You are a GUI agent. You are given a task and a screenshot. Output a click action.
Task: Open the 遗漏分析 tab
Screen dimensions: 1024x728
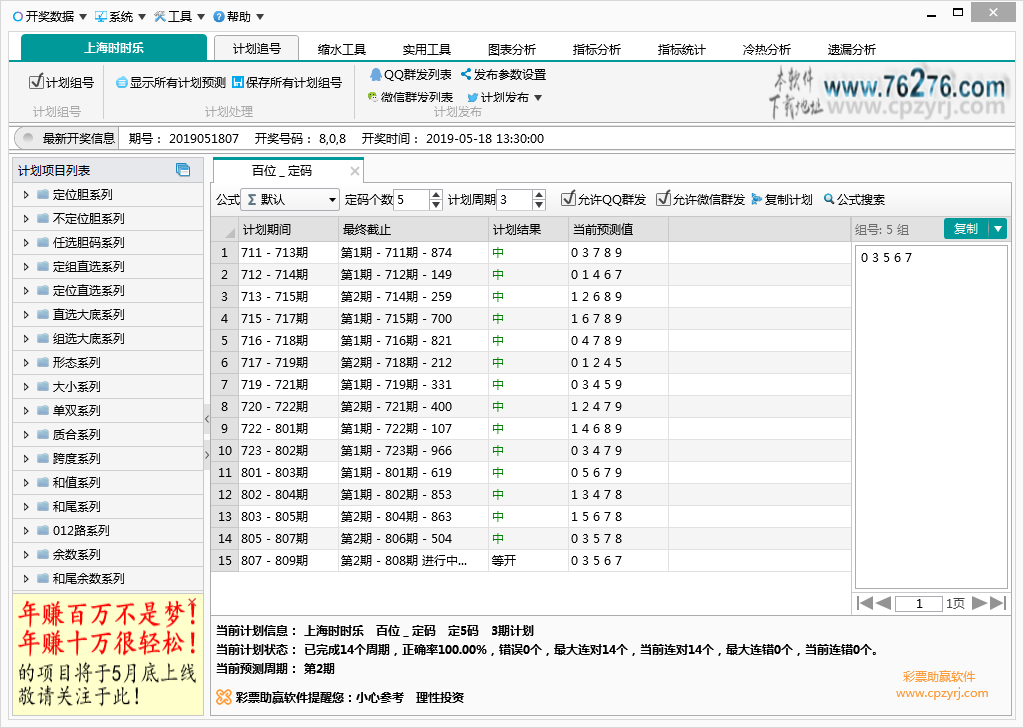(851, 49)
